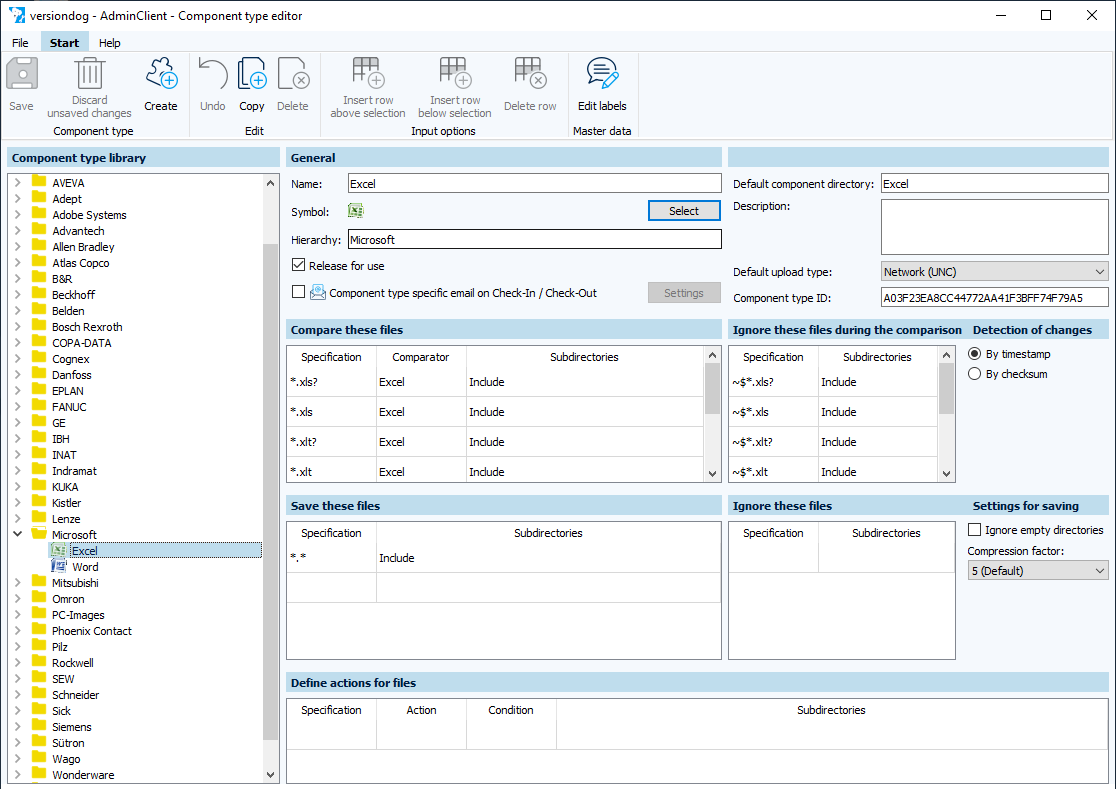The image size is (1116, 789).
Task: Open the File menu
Action: [x=21, y=43]
